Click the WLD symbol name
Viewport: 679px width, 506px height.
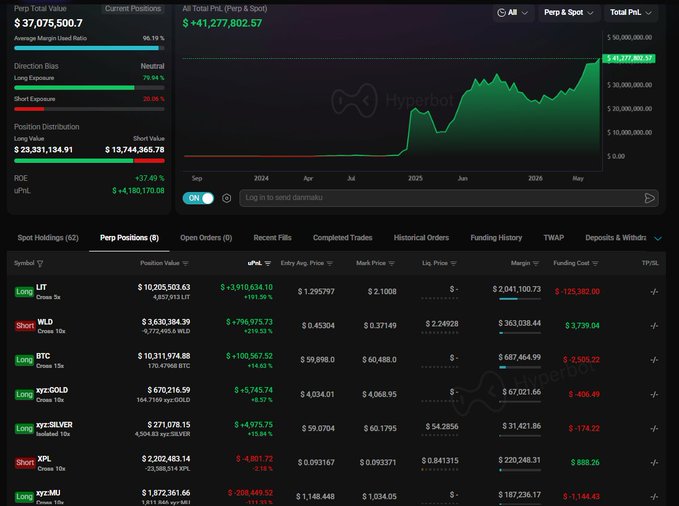pos(45,321)
